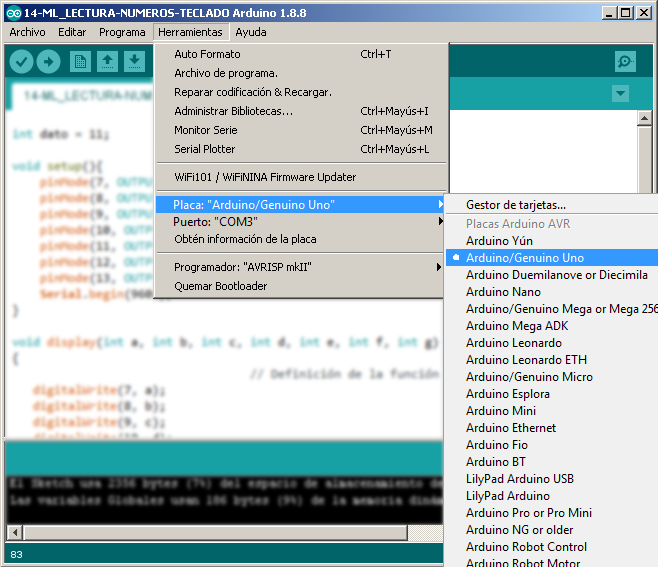Screen dimensions: 658x567
Task: Click the Verify checkmark toolbar icon
Action: (x=21, y=62)
